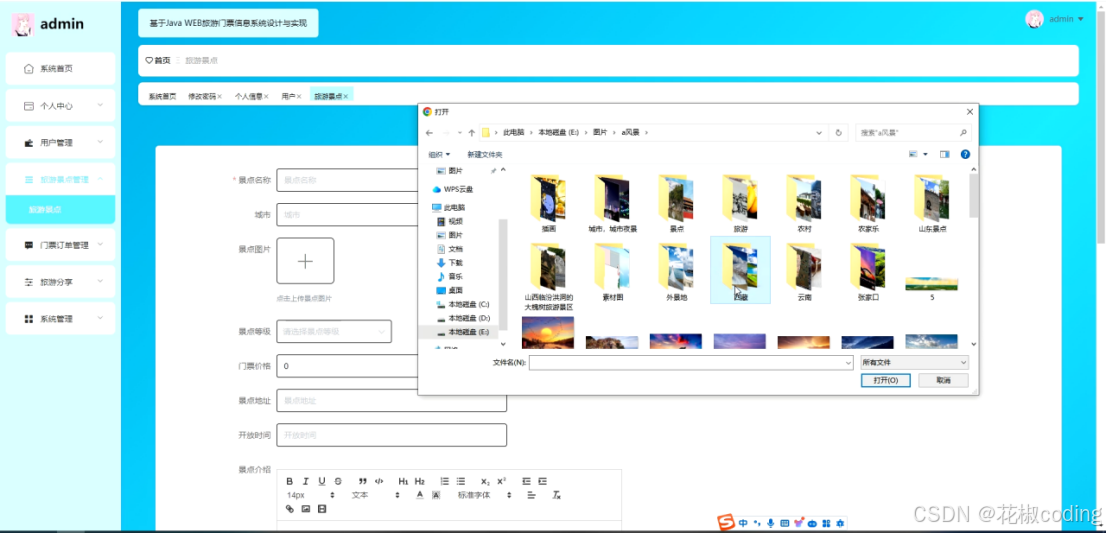Focus the 景点名称 input field
Screen dimensions: 1106x534
[347, 180]
